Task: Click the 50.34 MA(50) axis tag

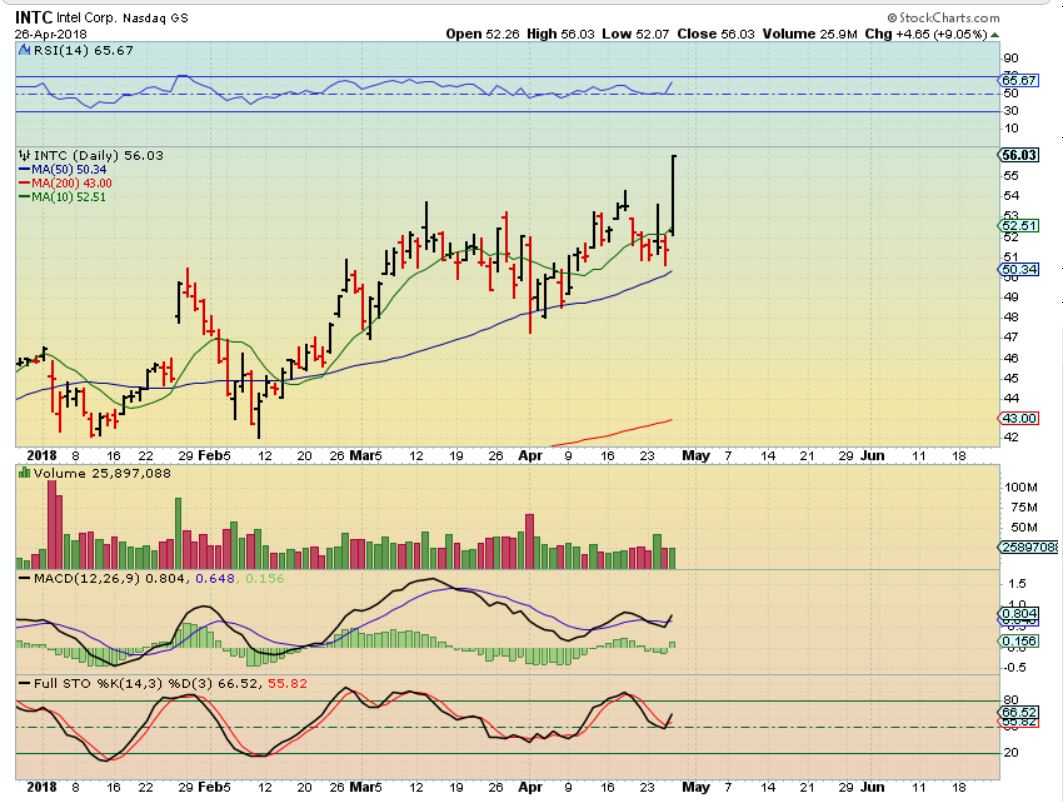Action: point(1019,269)
